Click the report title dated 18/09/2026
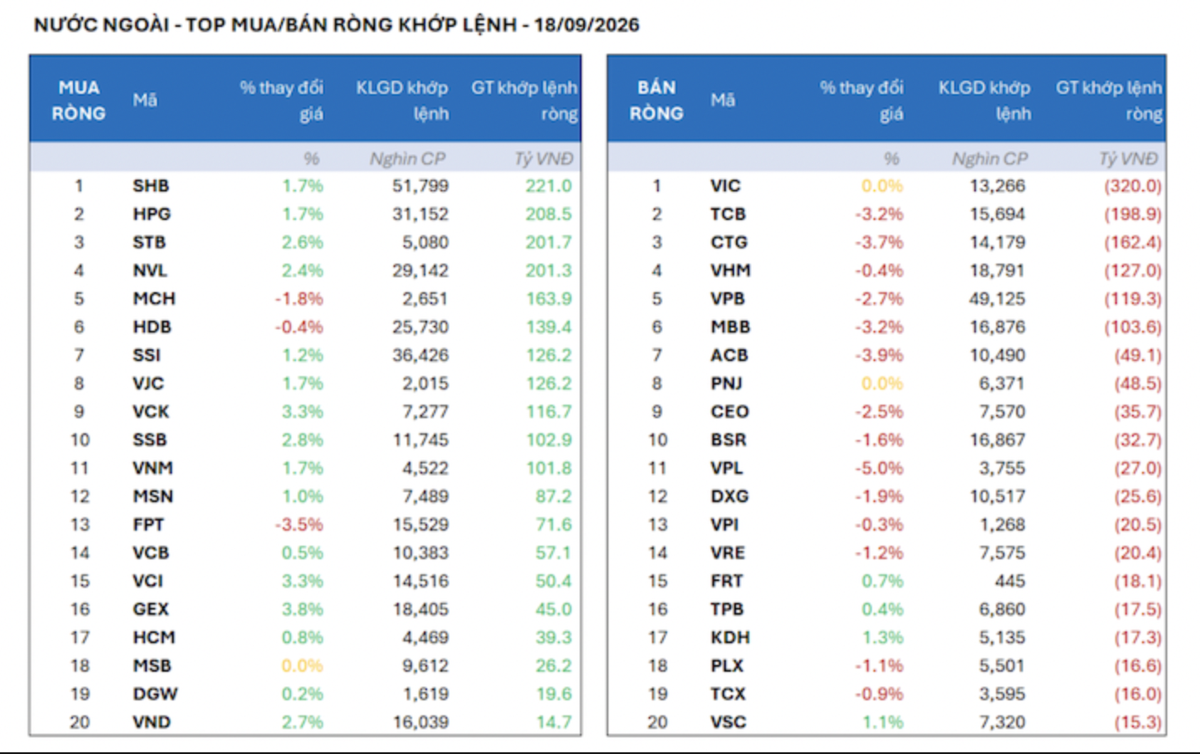 click(x=336, y=26)
